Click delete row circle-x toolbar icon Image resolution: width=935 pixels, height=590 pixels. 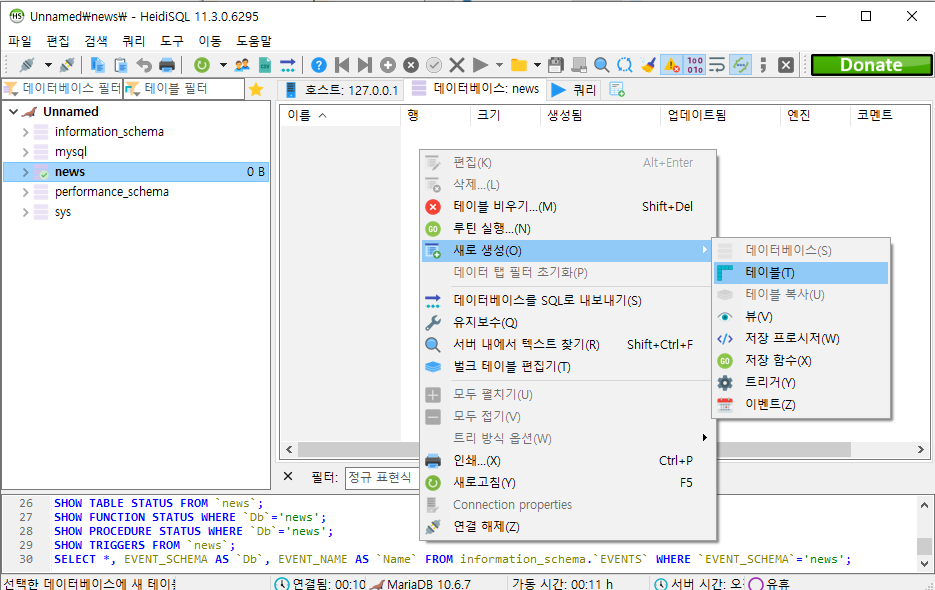[411, 65]
